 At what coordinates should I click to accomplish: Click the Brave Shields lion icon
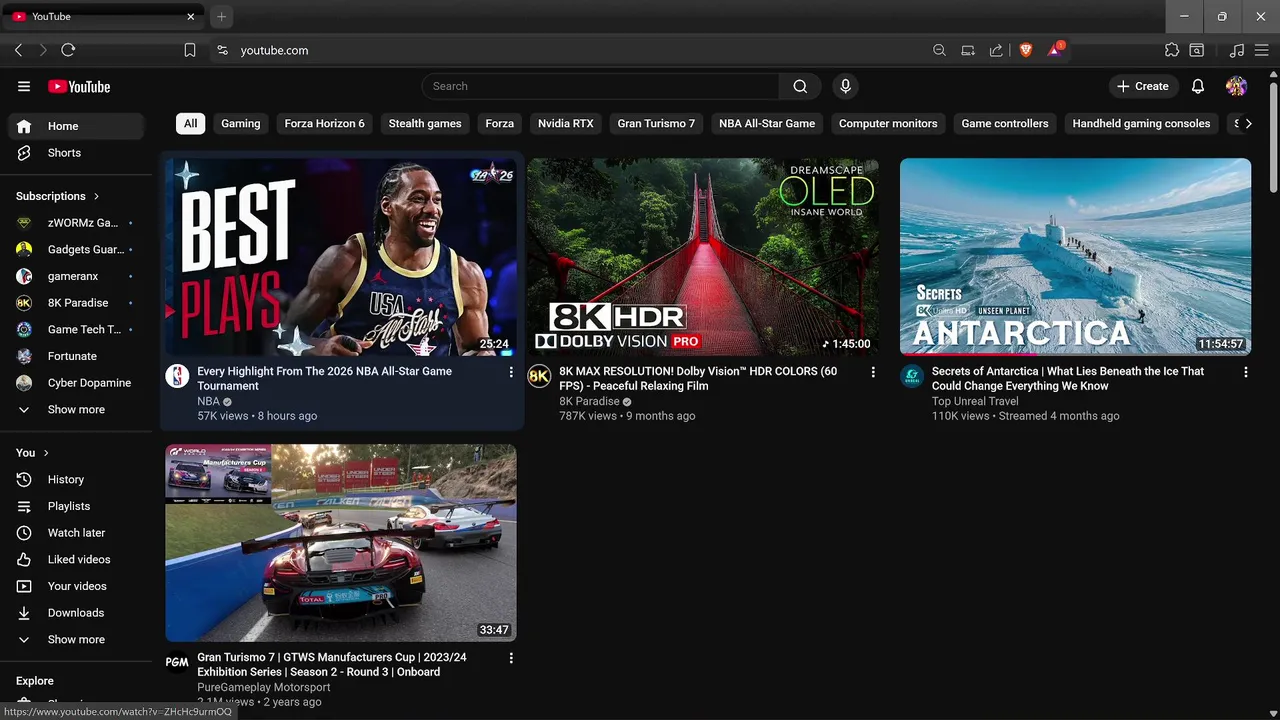[x=1025, y=50]
